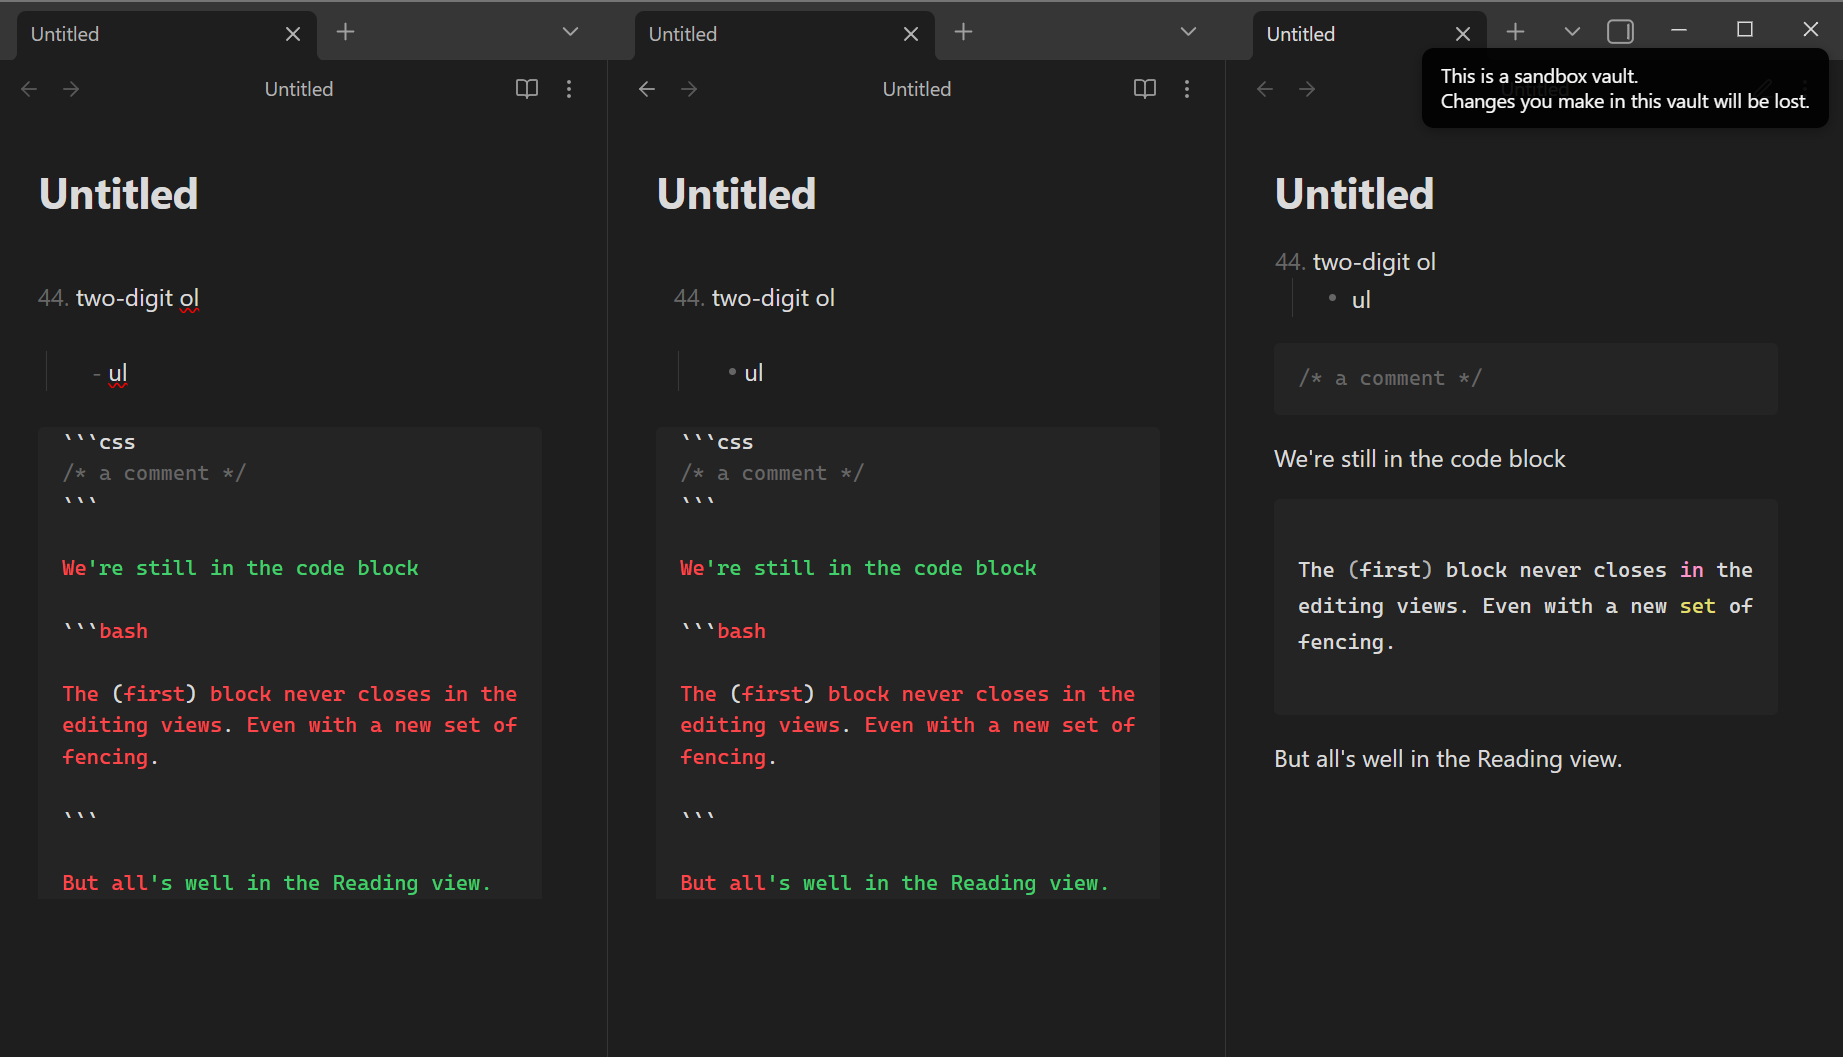
Task: Select the middle pane's Untitled tab
Action: click(784, 34)
